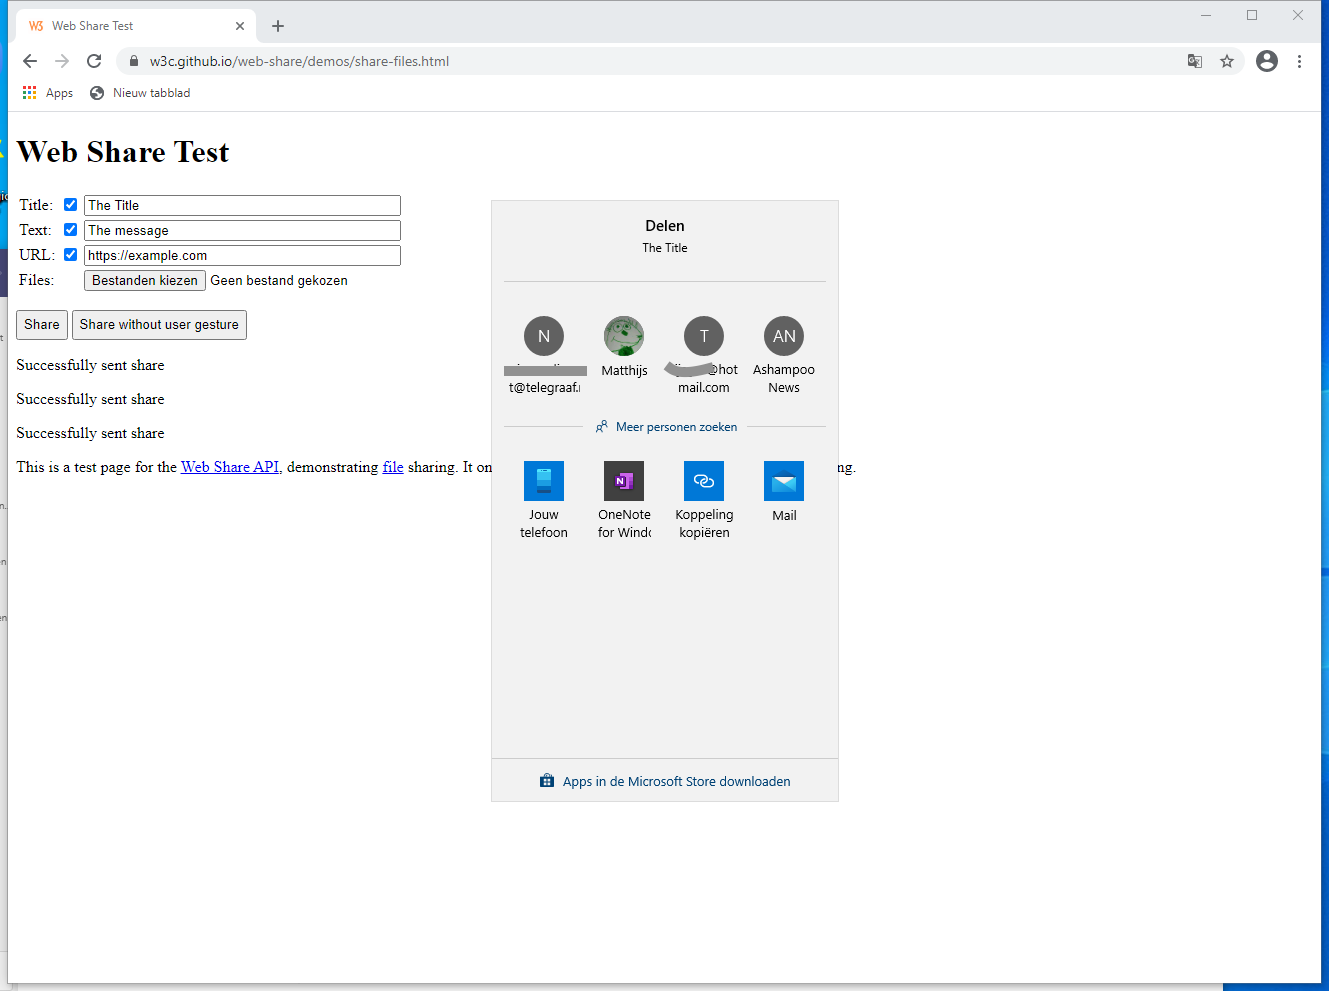This screenshot has height=991, width=1329.
Task: Open the Chrome profile avatar
Action: (1267, 61)
